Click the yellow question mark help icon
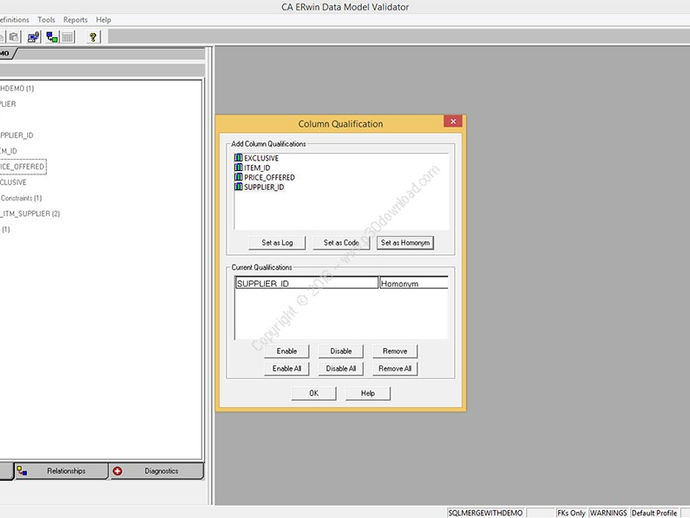 point(93,37)
